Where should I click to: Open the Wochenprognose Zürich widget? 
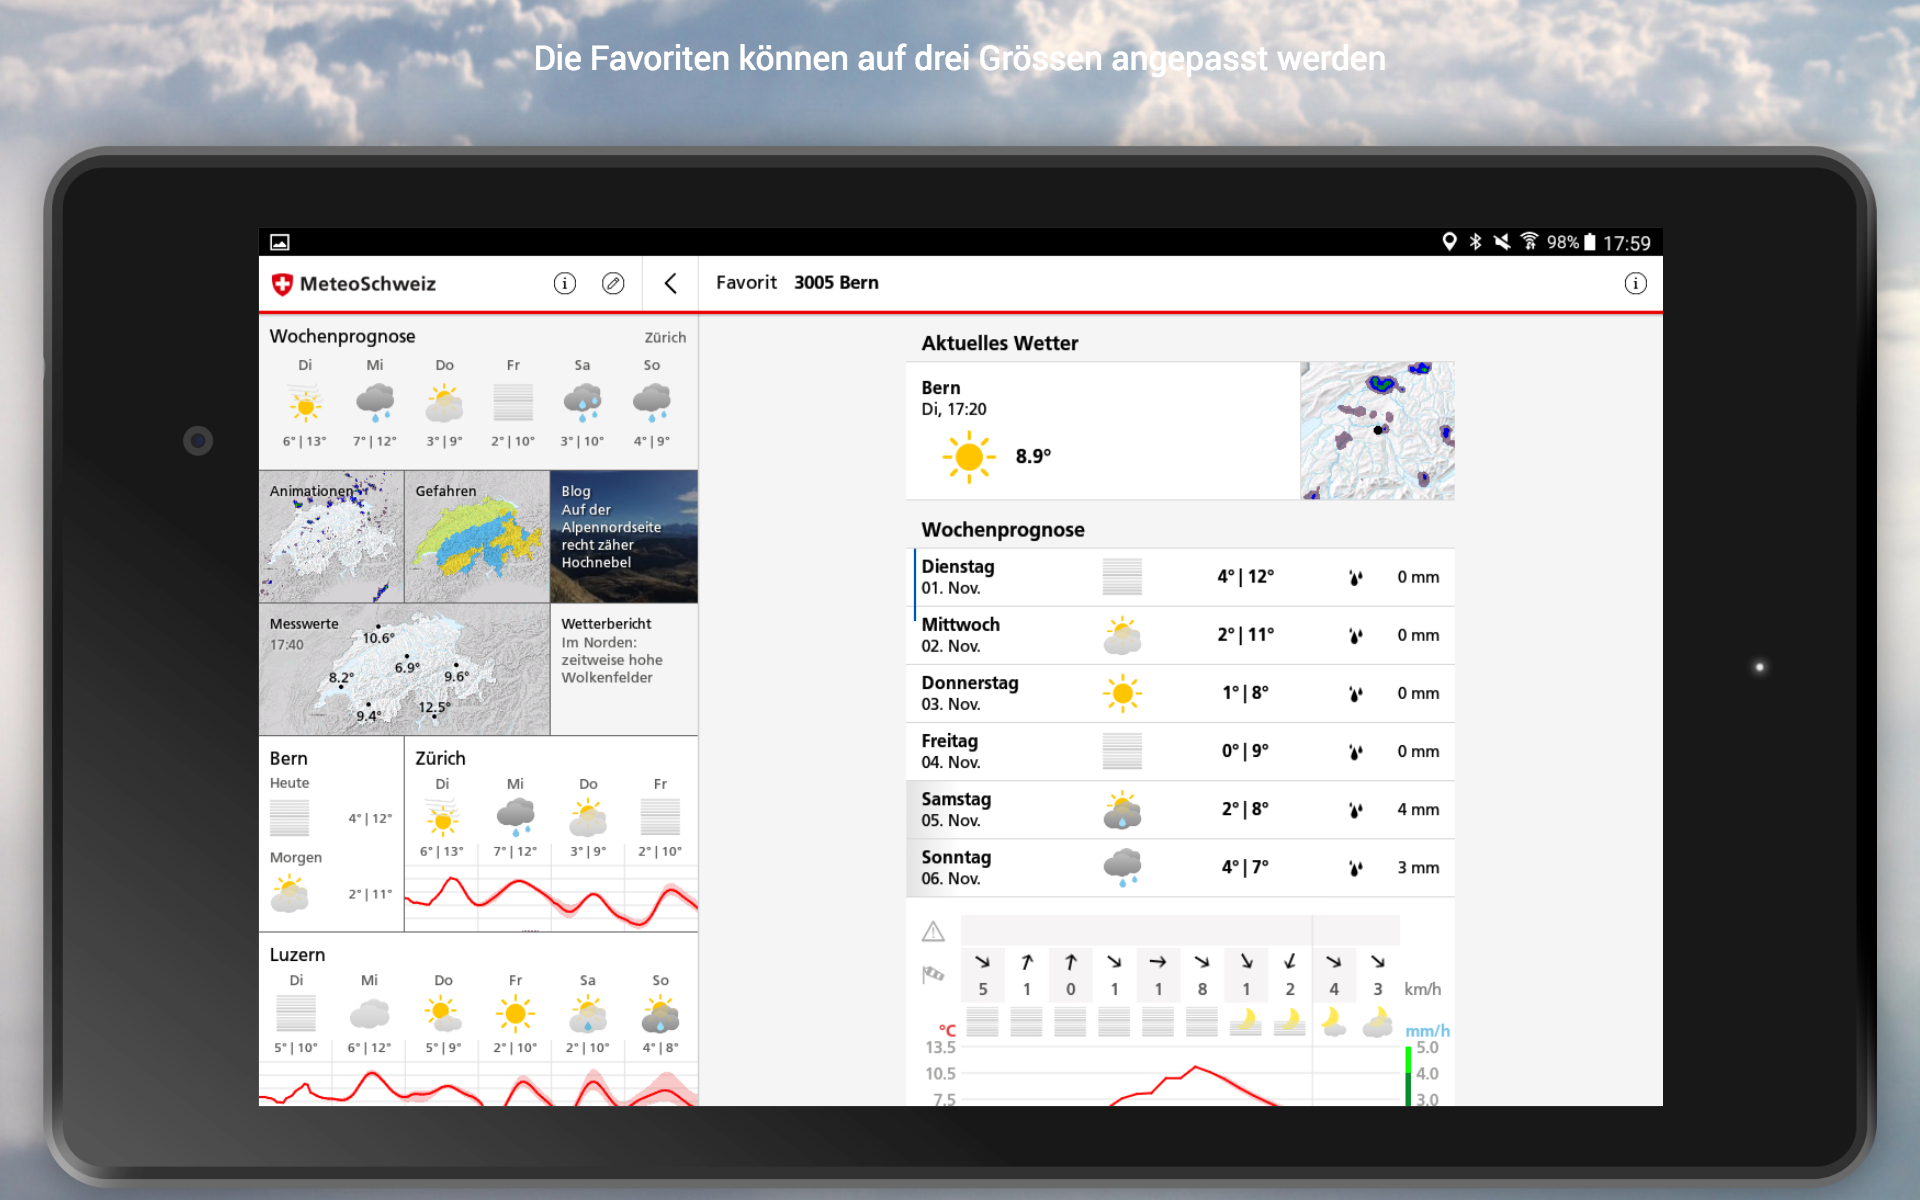[478, 393]
